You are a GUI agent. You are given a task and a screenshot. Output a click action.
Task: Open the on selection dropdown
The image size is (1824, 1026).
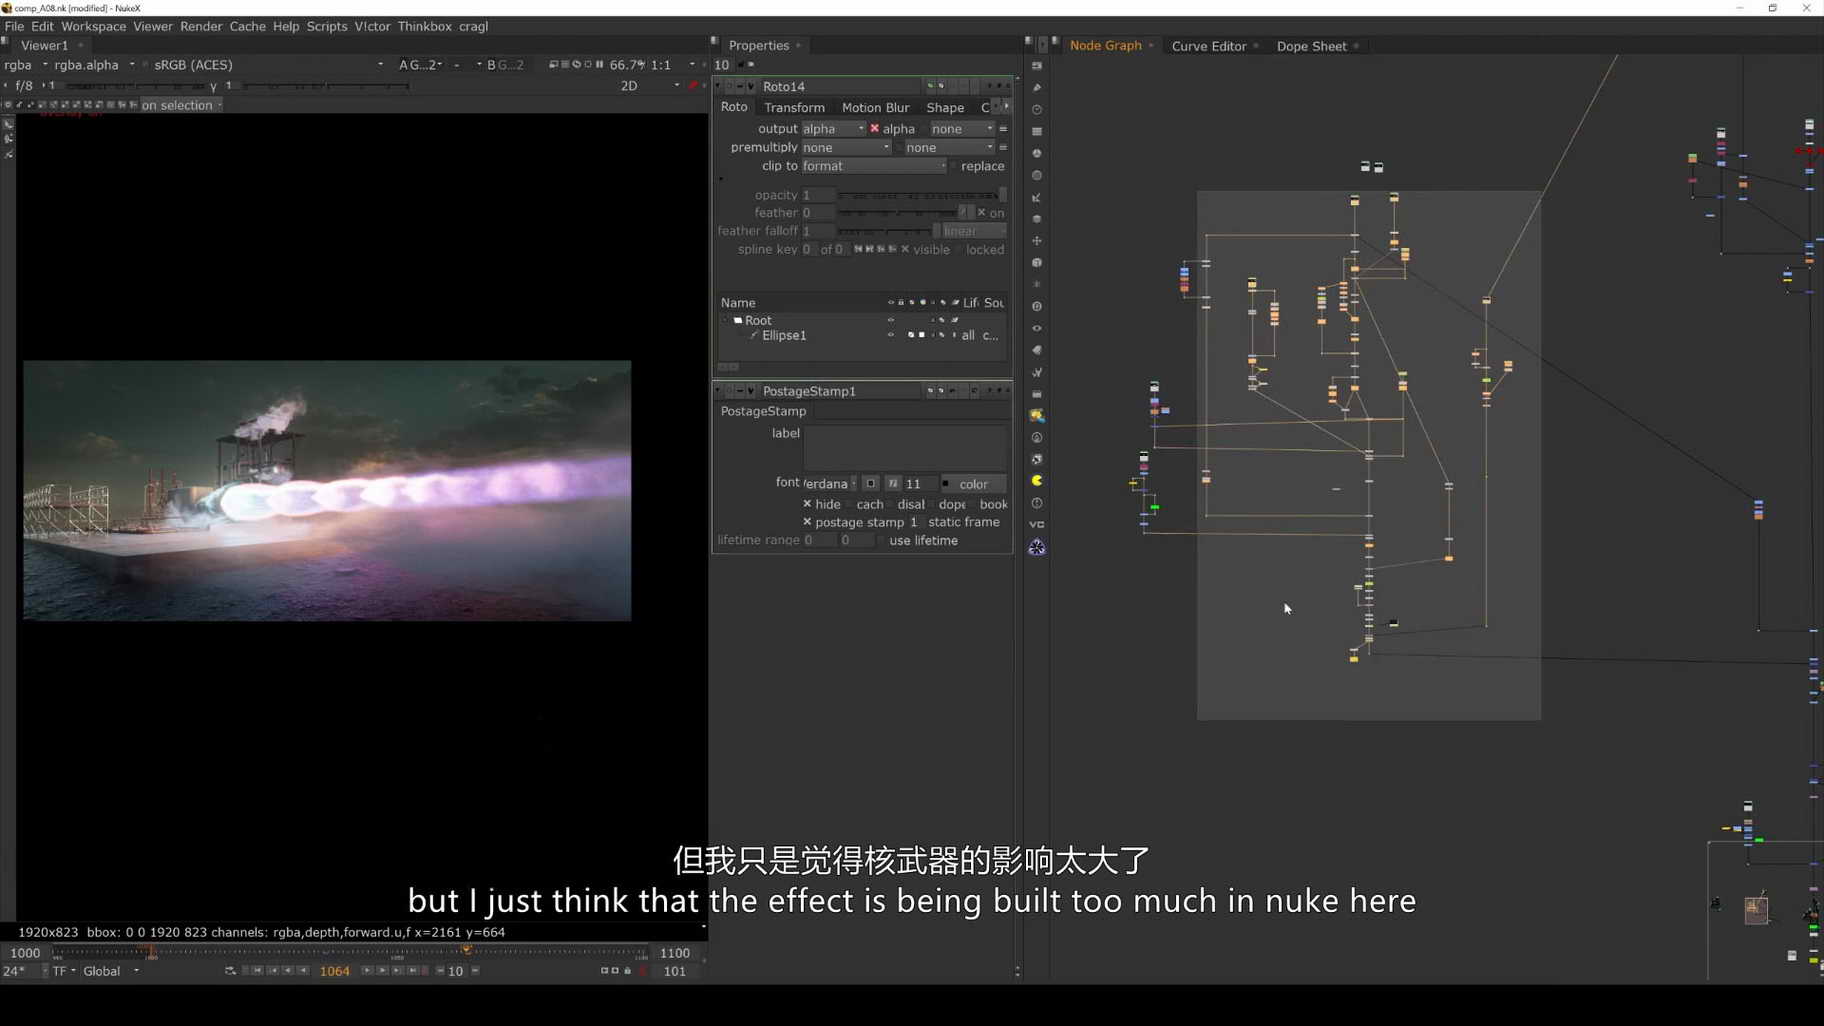click(x=181, y=105)
